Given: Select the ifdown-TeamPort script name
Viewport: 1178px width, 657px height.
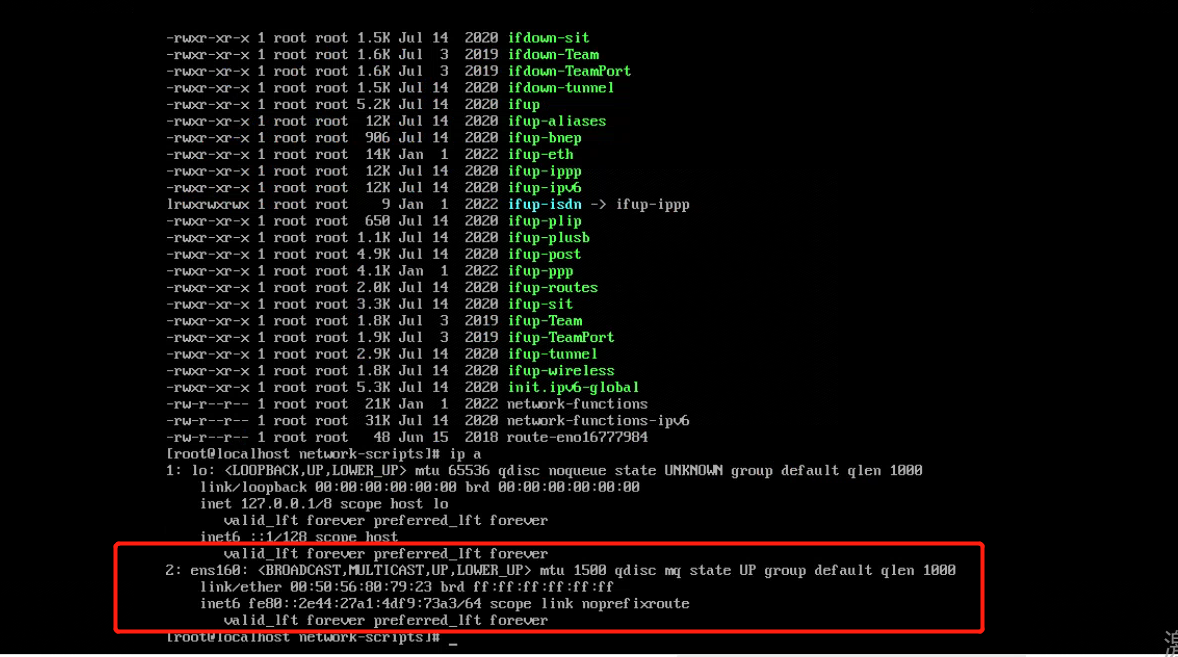Looking at the screenshot, I should tap(569, 71).
